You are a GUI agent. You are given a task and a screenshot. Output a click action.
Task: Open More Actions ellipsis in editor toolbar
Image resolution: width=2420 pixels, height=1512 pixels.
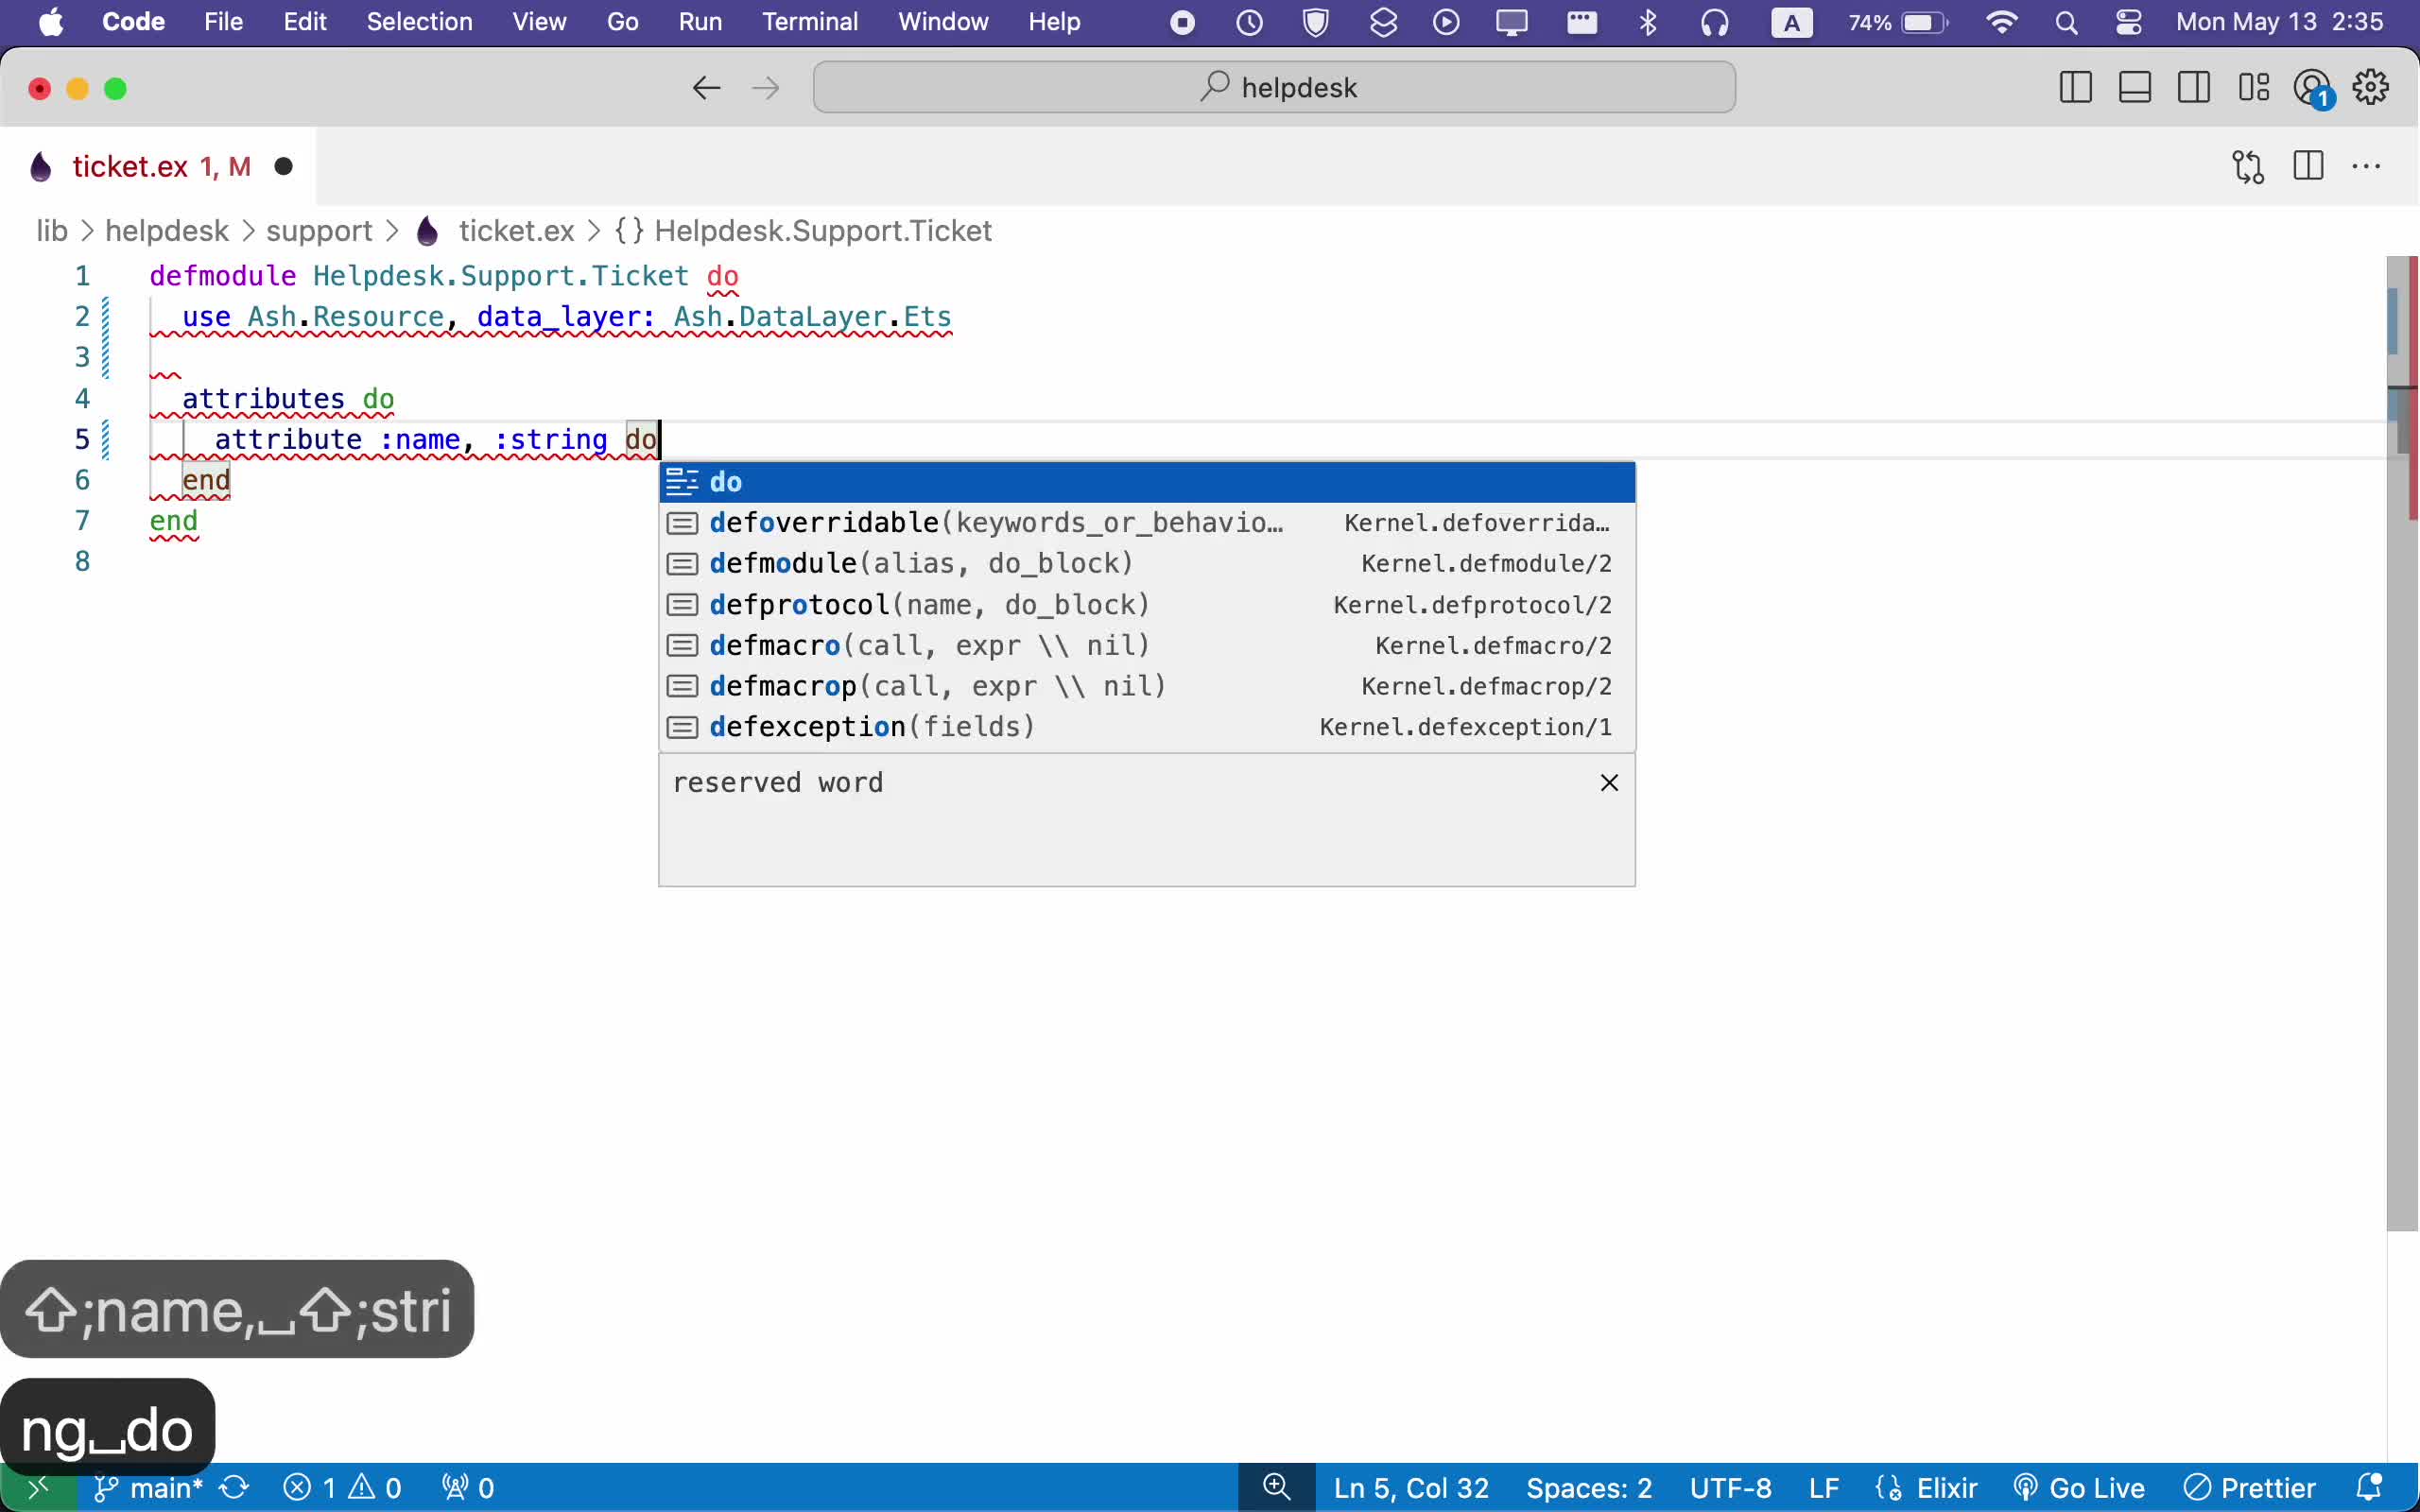pos(2366,166)
